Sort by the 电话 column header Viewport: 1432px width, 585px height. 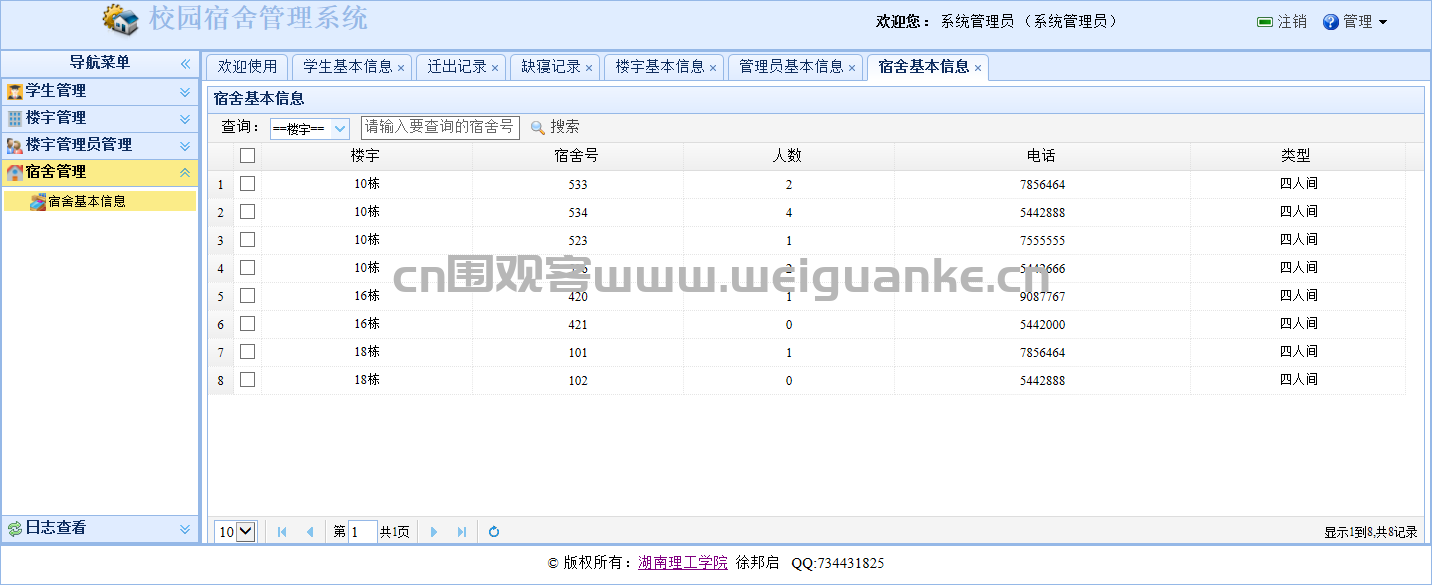[x=1041, y=156]
